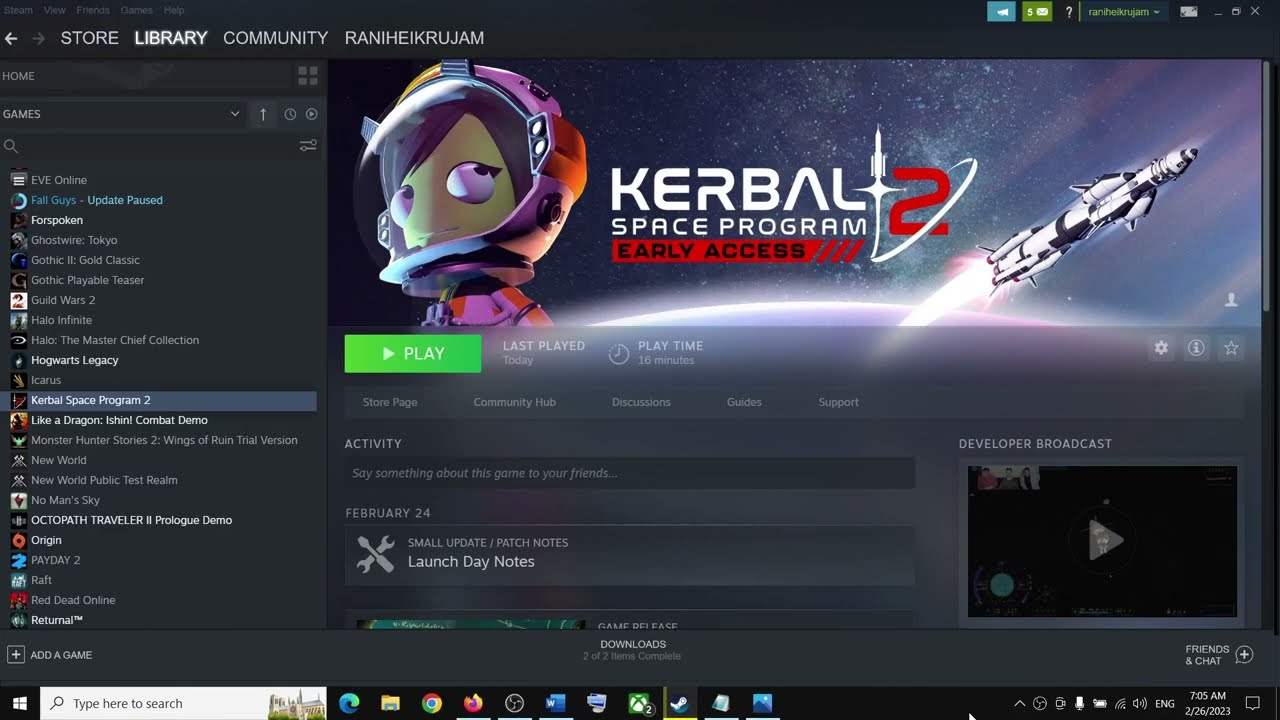Add Kerbal Space Program 2 to favorites star
Image resolution: width=1280 pixels, height=720 pixels.
coord(1231,348)
